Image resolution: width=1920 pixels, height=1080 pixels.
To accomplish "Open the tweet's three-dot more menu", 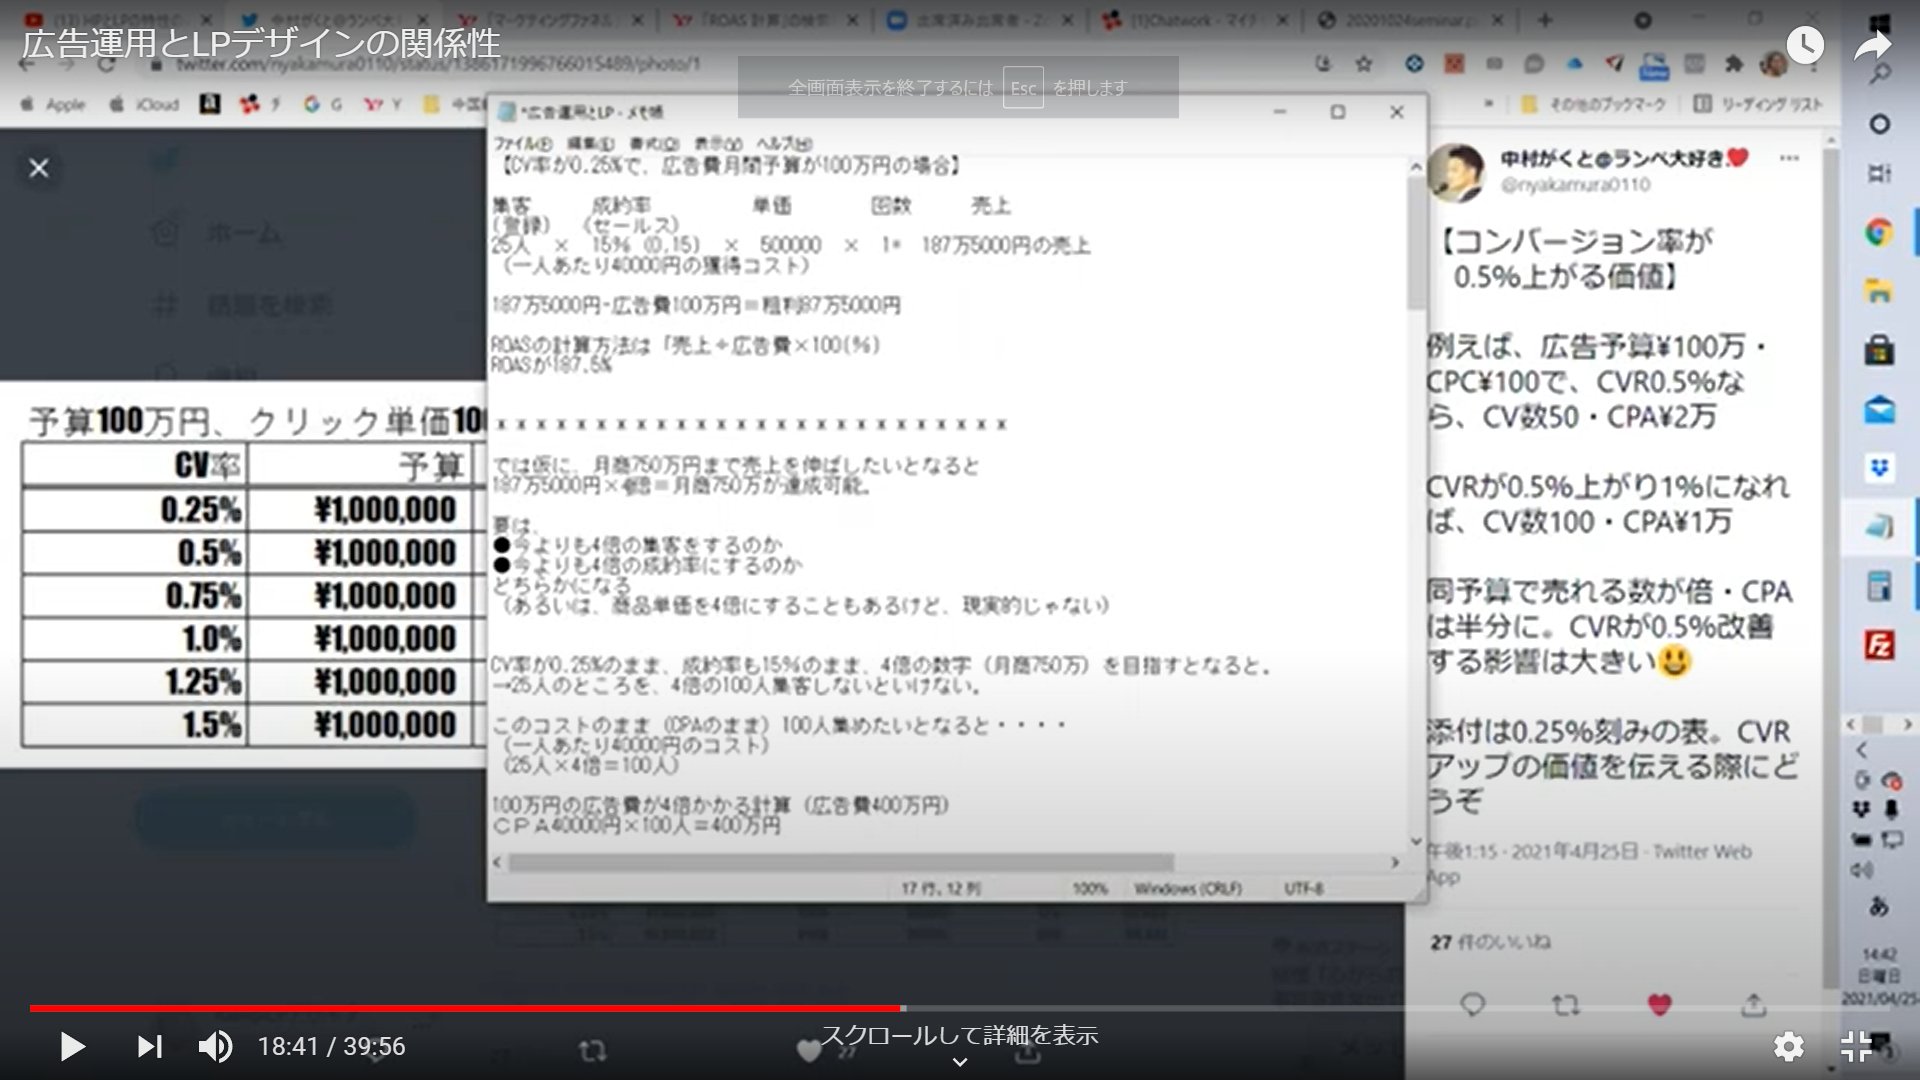I will pos(1789,158).
